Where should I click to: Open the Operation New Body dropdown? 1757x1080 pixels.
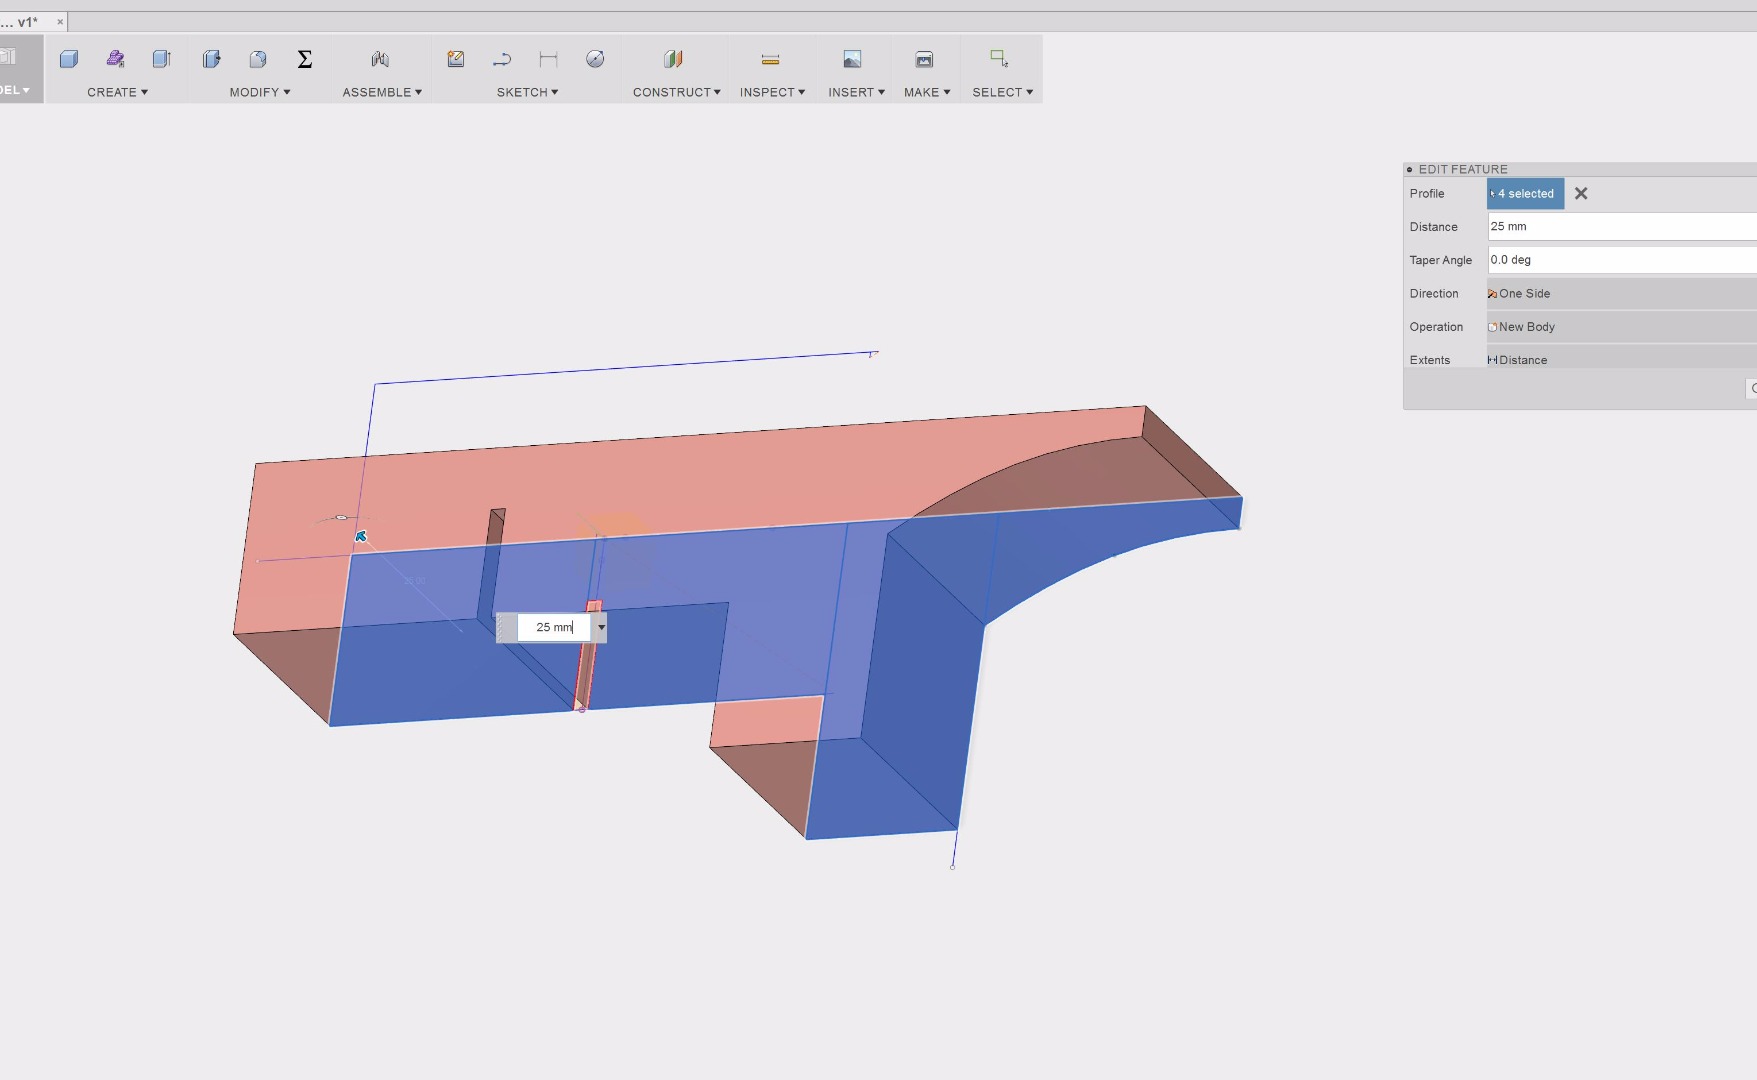point(1622,327)
